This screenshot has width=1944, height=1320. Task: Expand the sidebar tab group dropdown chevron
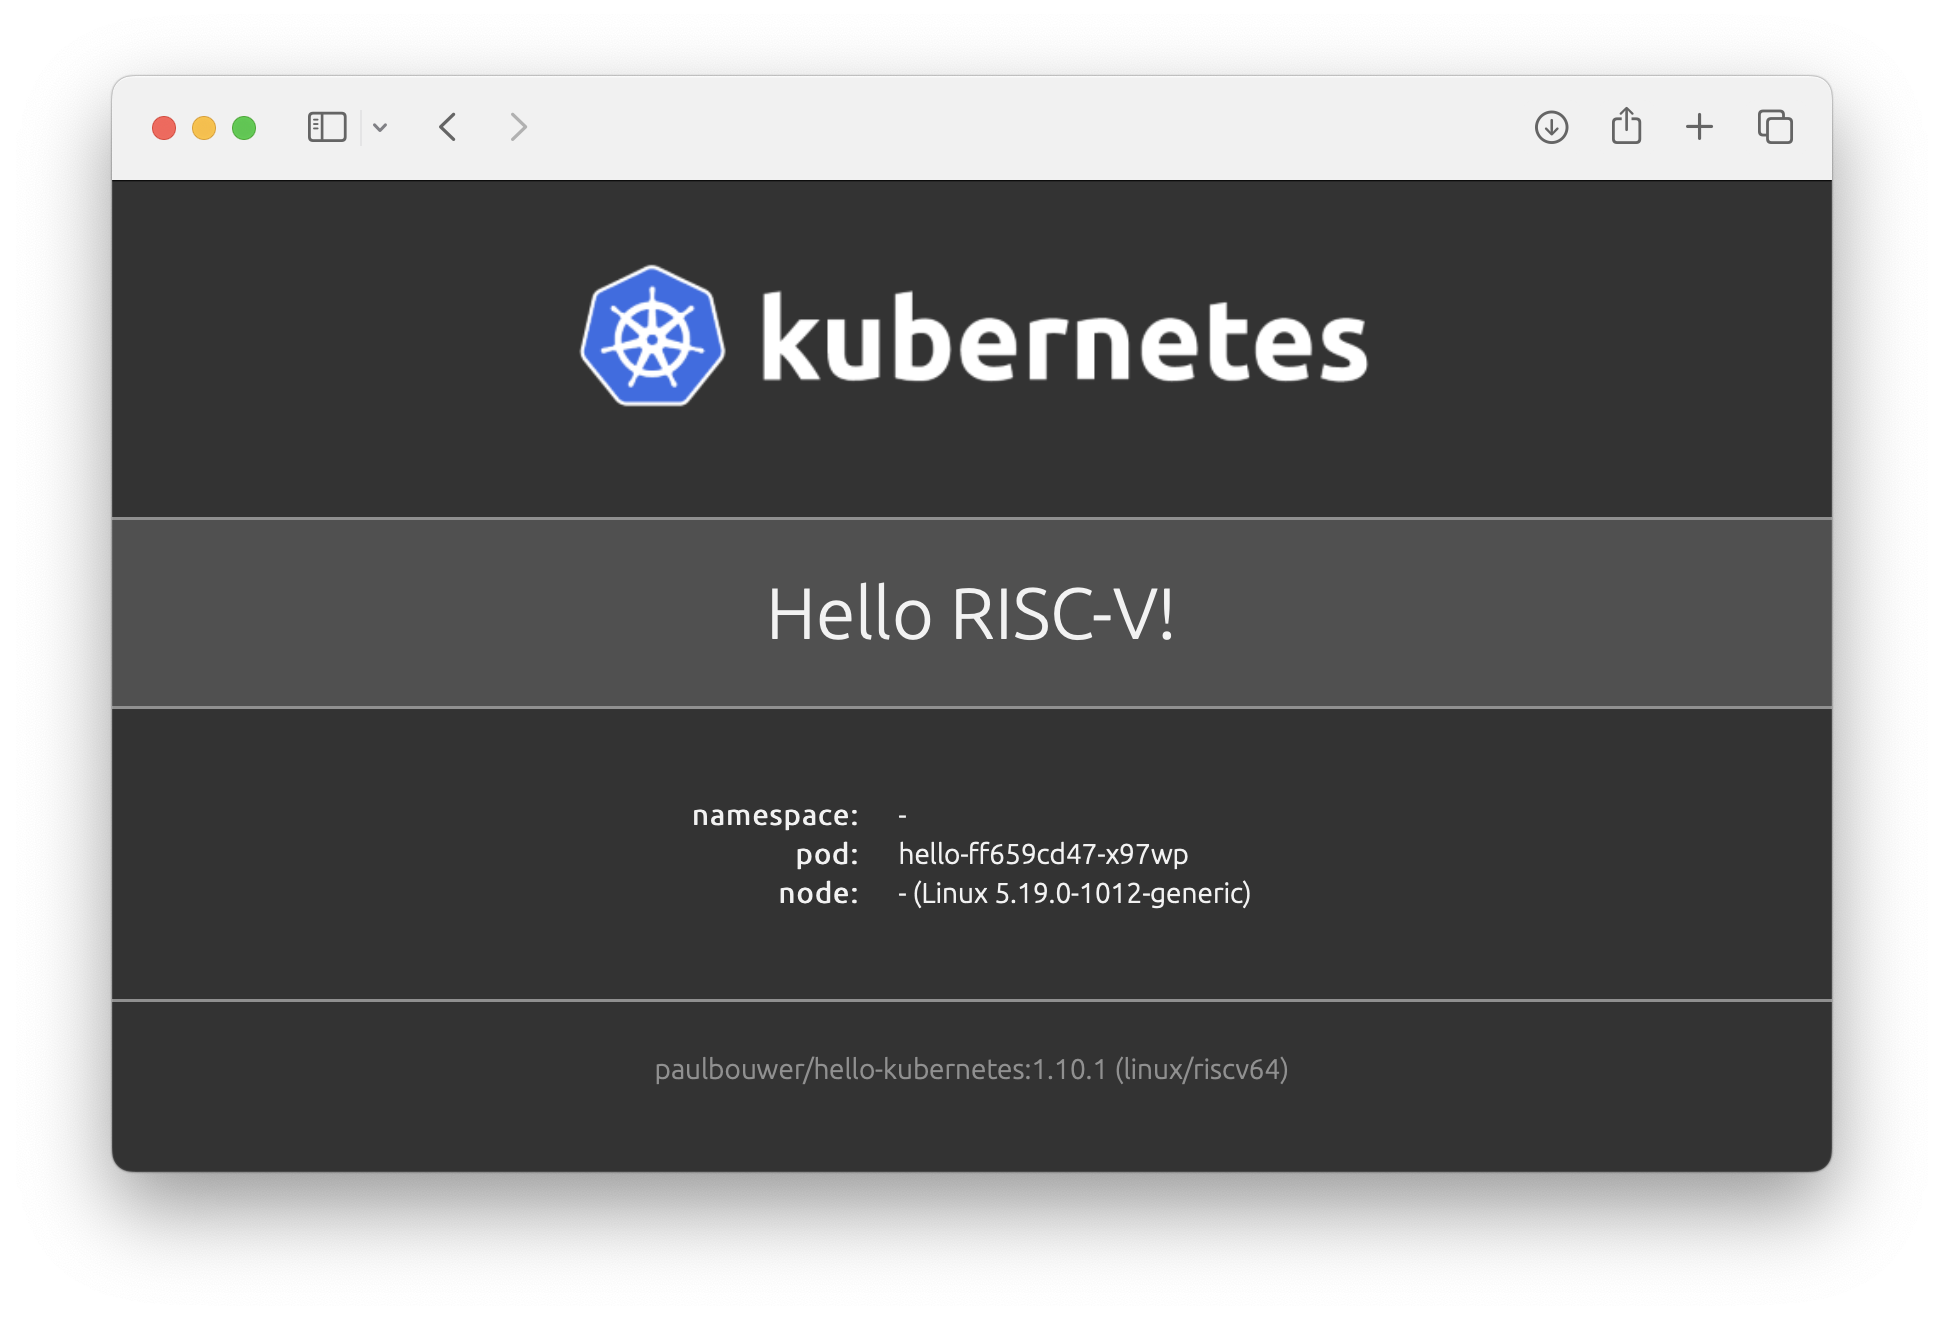[x=380, y=127]
